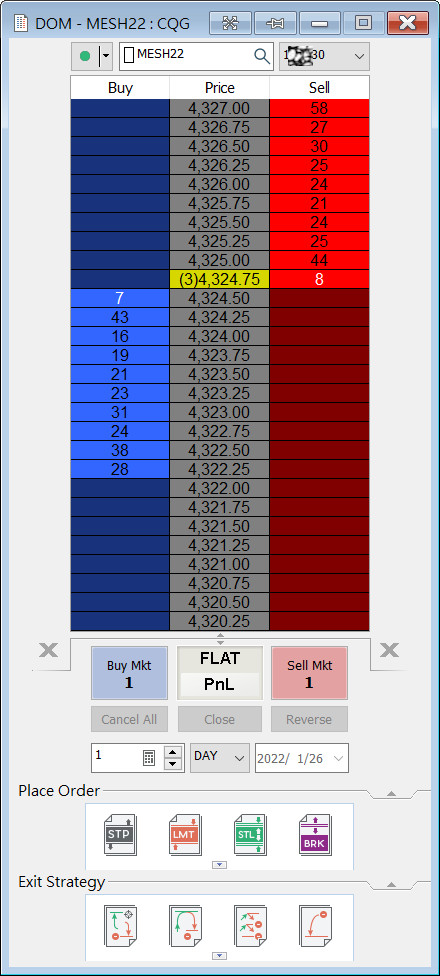The image size is (440, 976).
Task: Collapse the Place Order section
Action: pos(391,793)
